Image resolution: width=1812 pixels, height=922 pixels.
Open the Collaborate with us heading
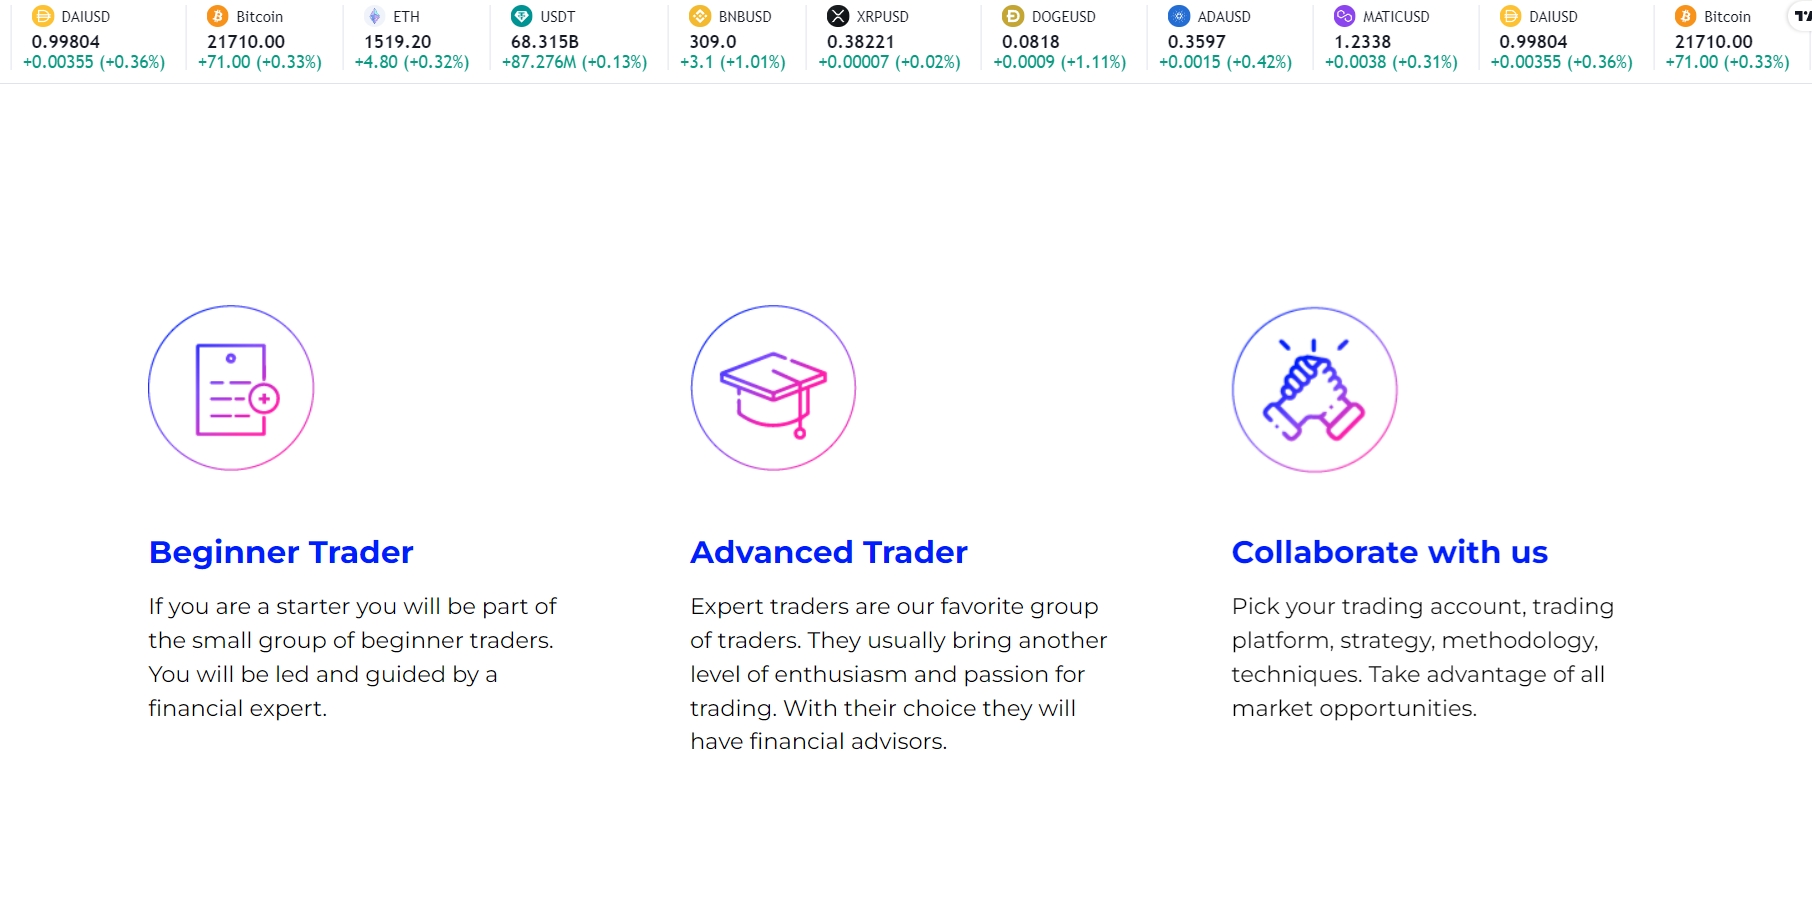point(1390,552)
